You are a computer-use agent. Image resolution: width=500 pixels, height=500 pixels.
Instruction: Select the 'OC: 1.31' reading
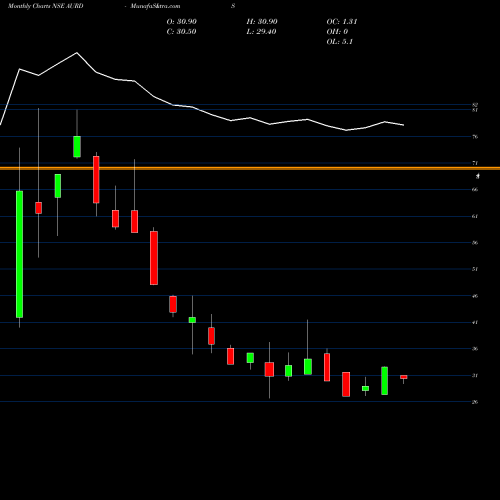(342, 21)
